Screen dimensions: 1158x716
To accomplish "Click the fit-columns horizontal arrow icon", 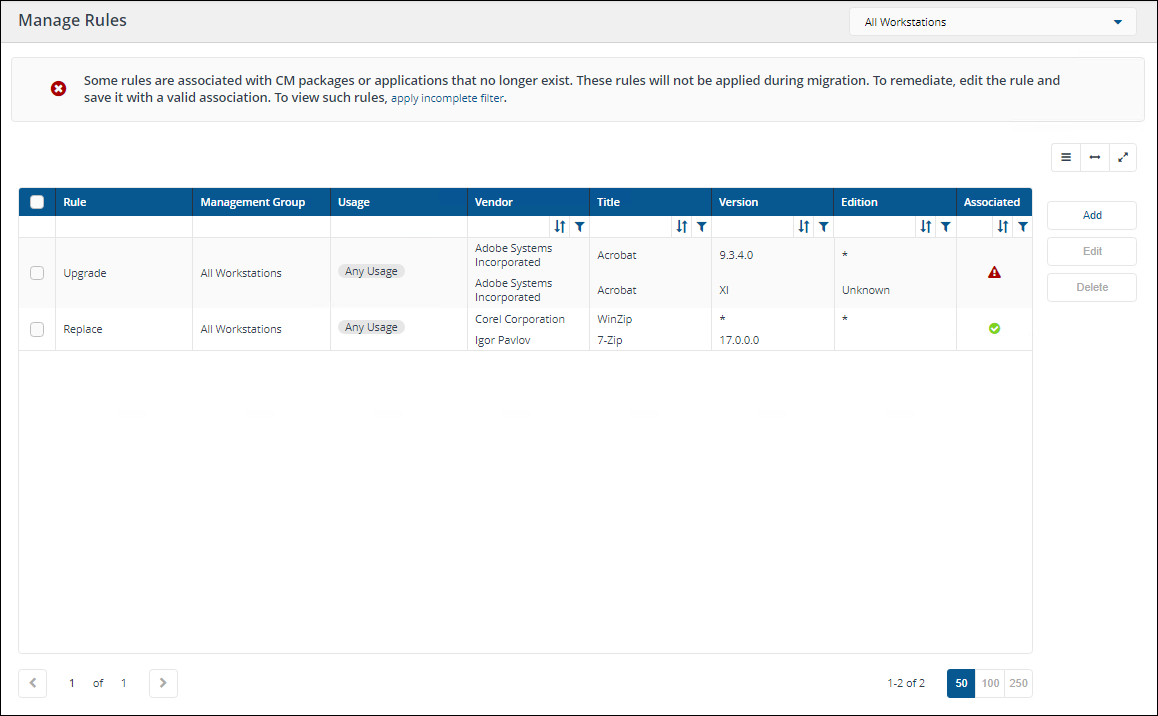I will (1095, 157).
